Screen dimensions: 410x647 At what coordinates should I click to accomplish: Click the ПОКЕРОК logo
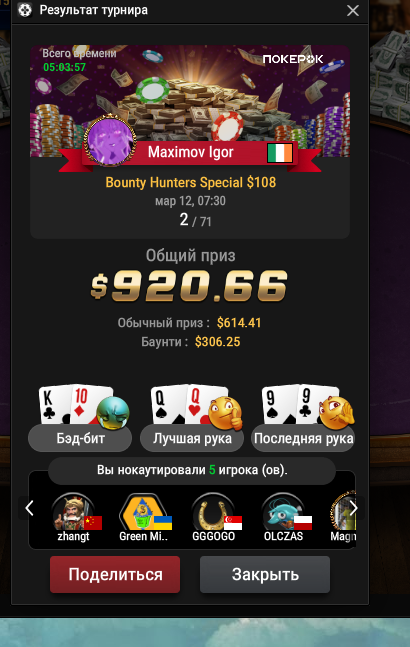[293, 59]
